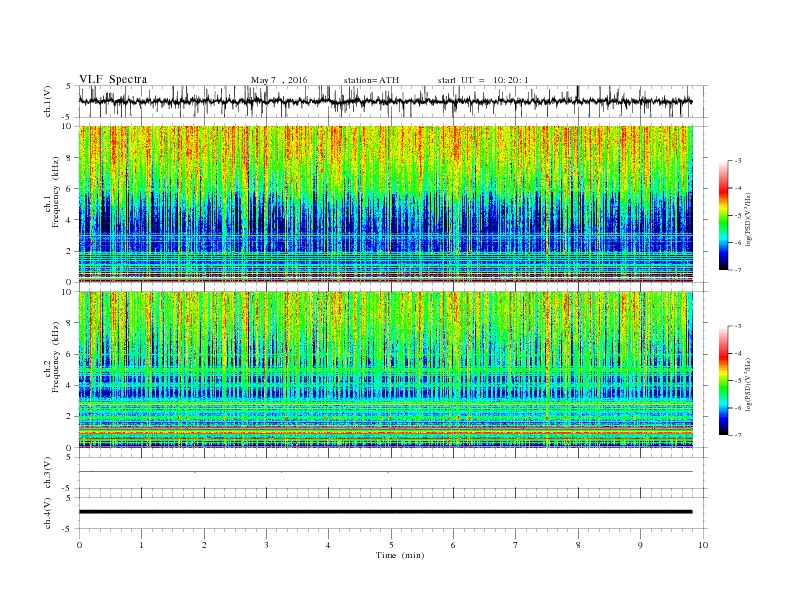
Task: Click the "-3" tick on ch.1 color bar
Action: click(738, 161)
